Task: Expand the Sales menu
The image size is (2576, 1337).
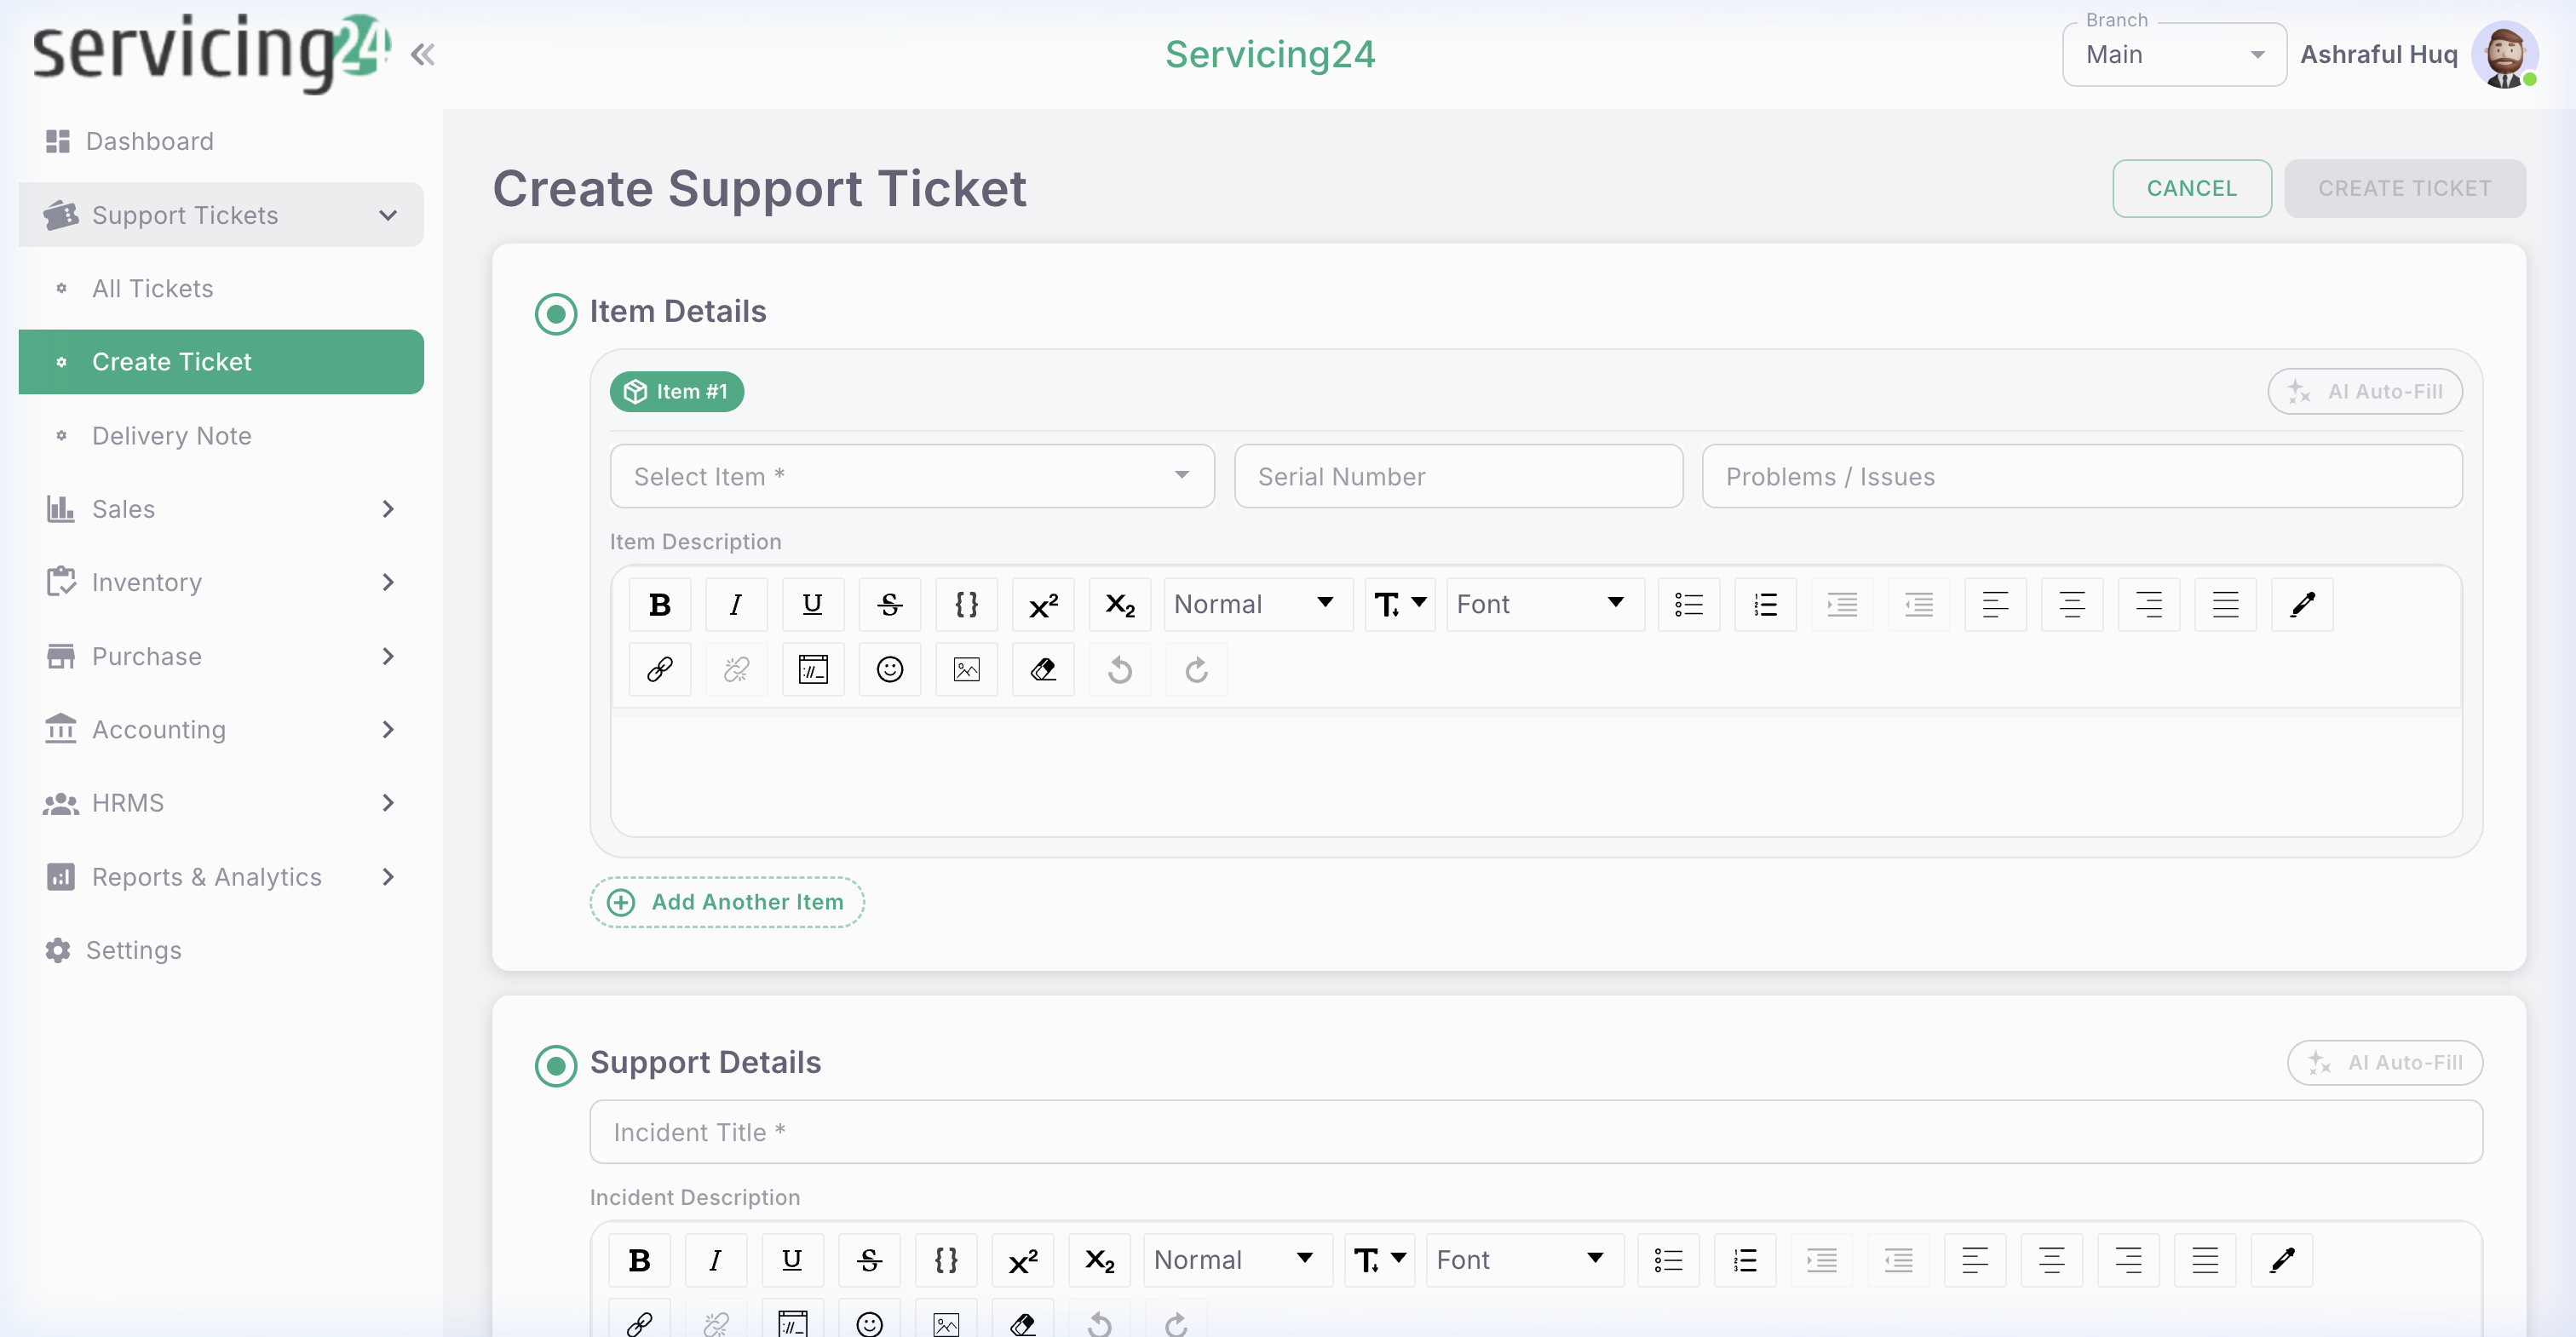Action: click(221, 508)
